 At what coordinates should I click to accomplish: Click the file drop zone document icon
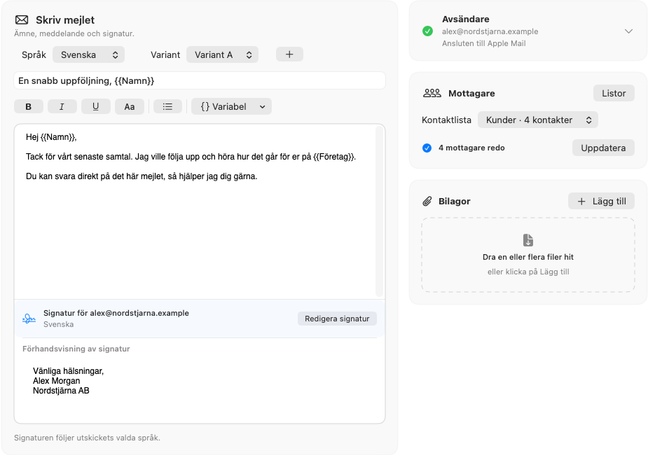tap(528, 240)
